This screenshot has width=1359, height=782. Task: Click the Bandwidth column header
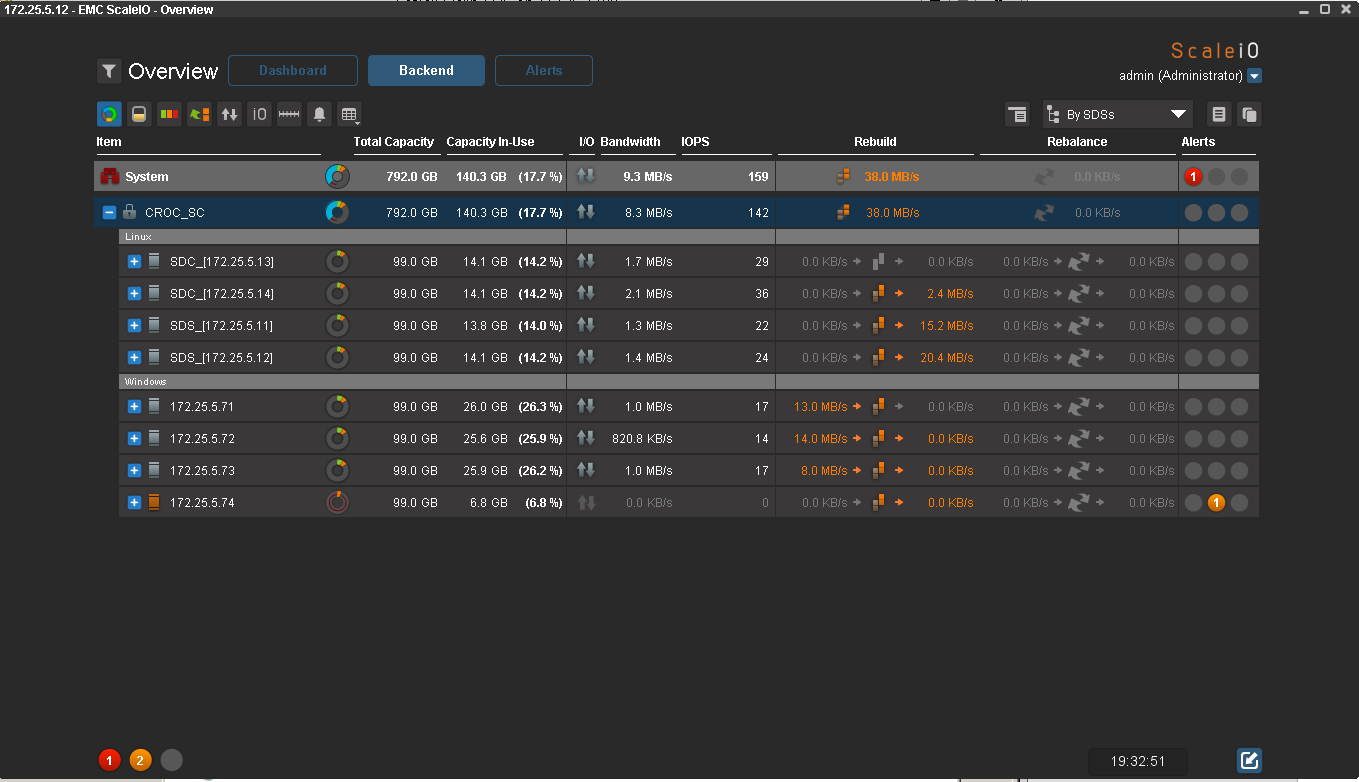click(x=630, y=142)
